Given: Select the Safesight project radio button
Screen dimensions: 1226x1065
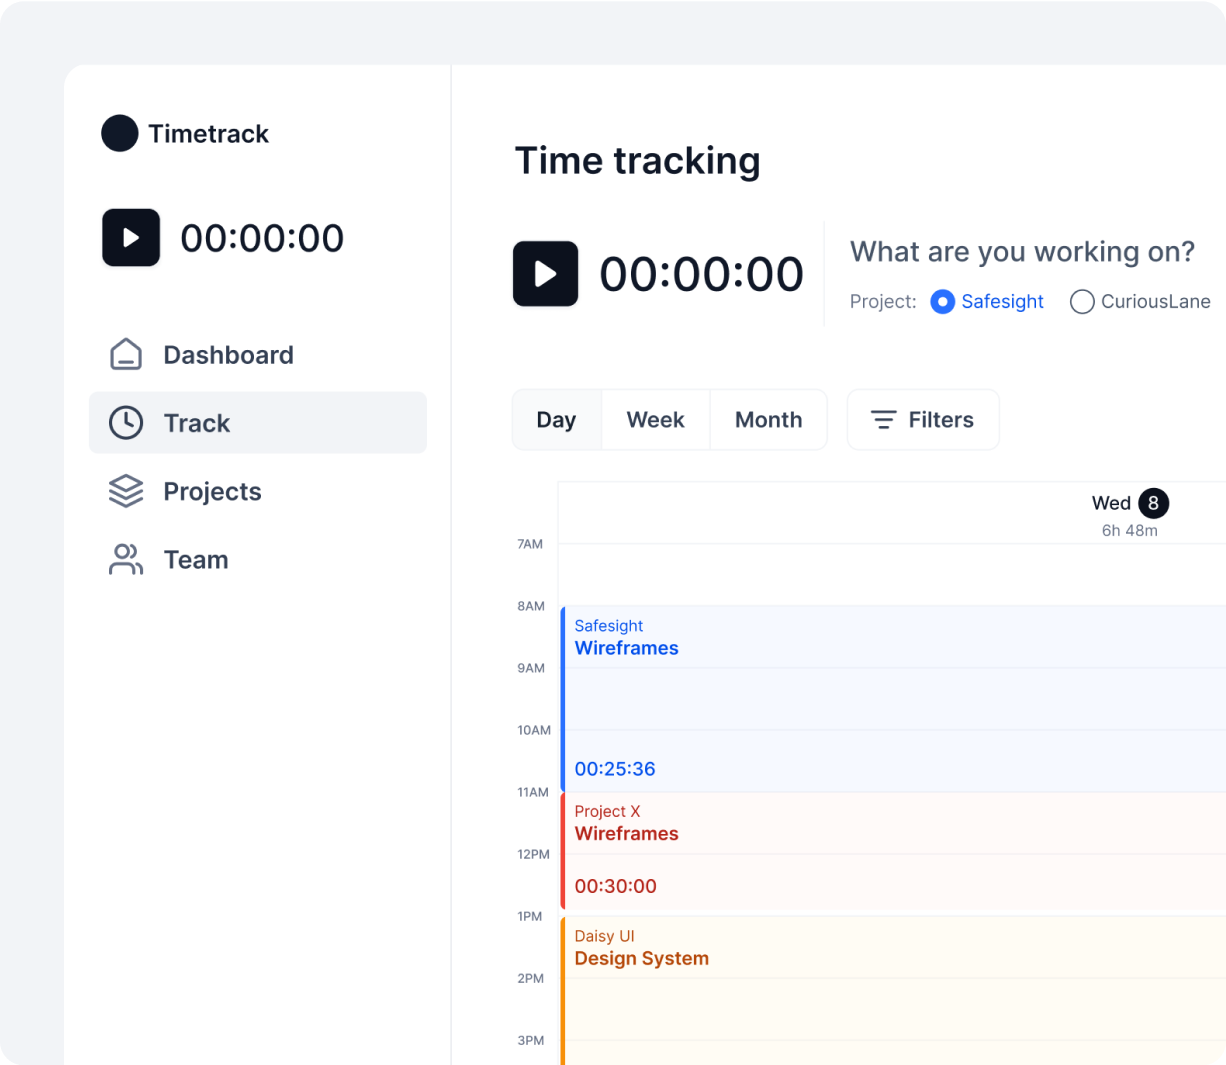Looking at the screenshot, I should pos(942,302).
